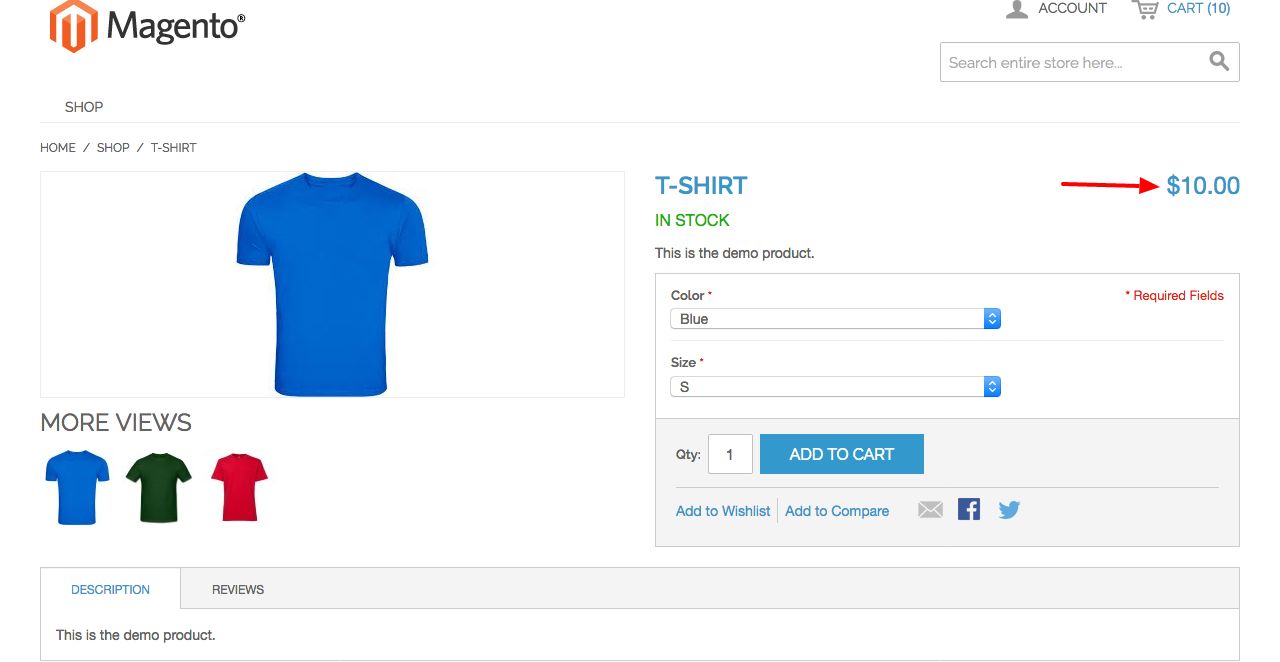The width and height of the screenshot is (1280, 662).
Task: Select the Description tab
Action: (110, 589)
